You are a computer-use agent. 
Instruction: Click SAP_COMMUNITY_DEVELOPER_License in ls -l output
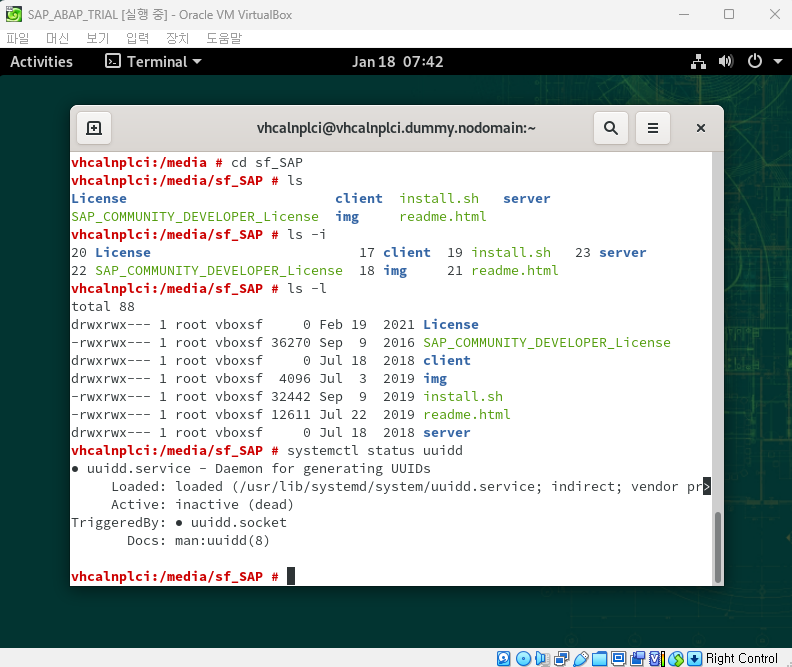[x=547, y=343]
